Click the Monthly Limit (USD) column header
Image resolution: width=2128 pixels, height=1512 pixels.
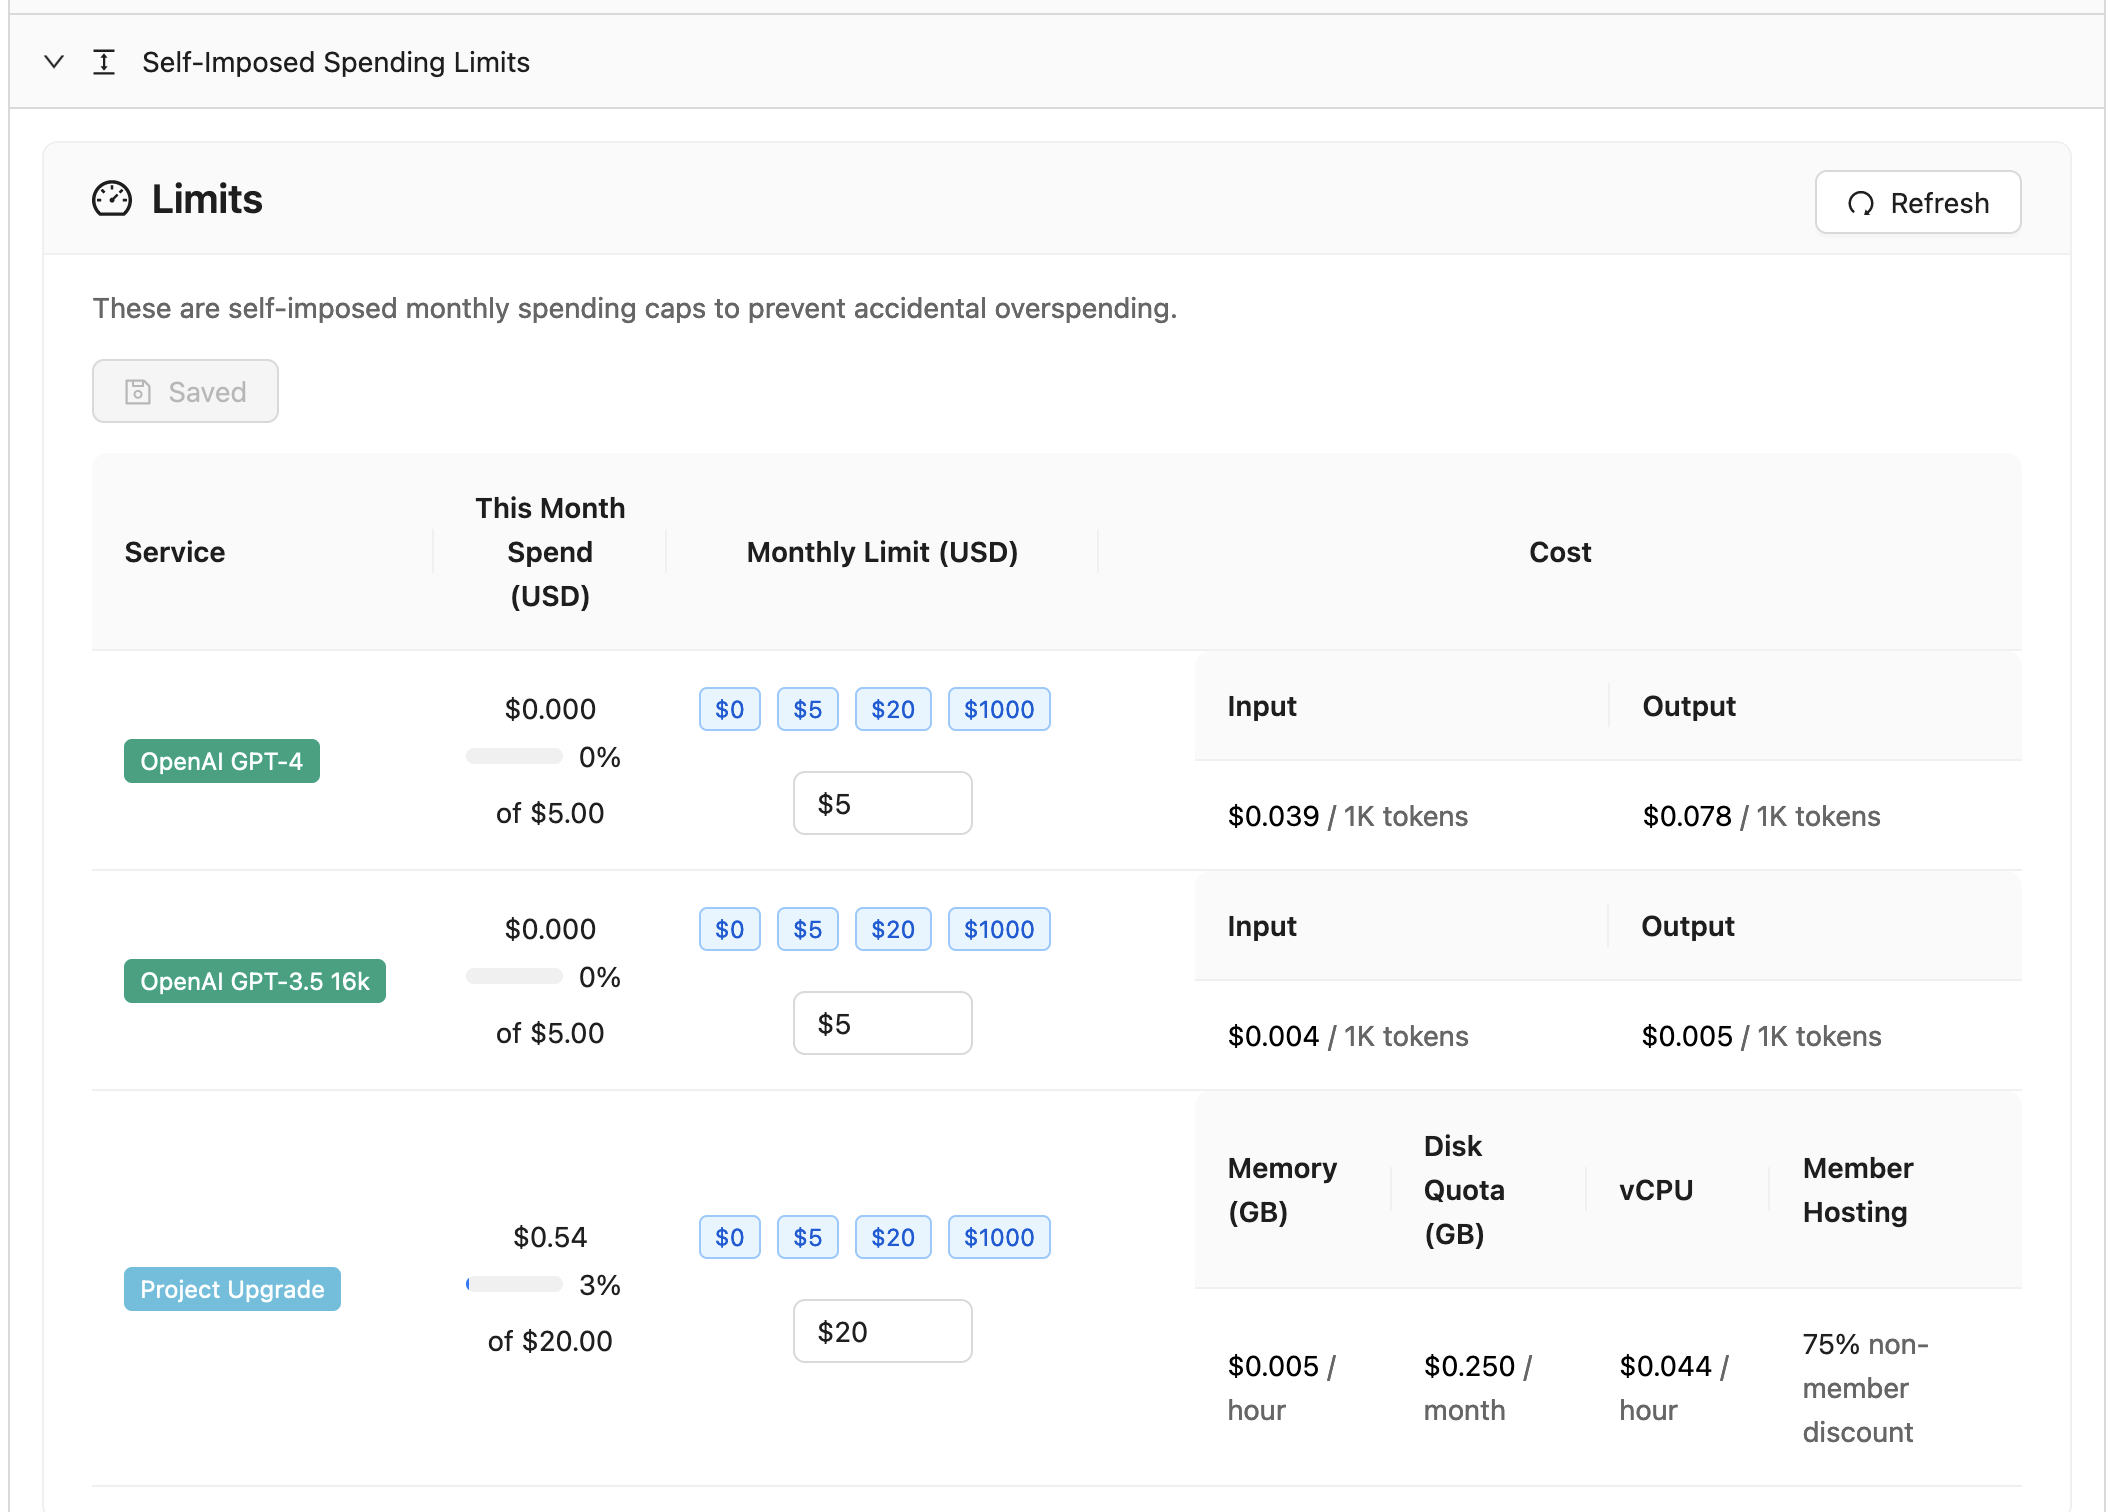pyautogui.click(x=881, y=553)
